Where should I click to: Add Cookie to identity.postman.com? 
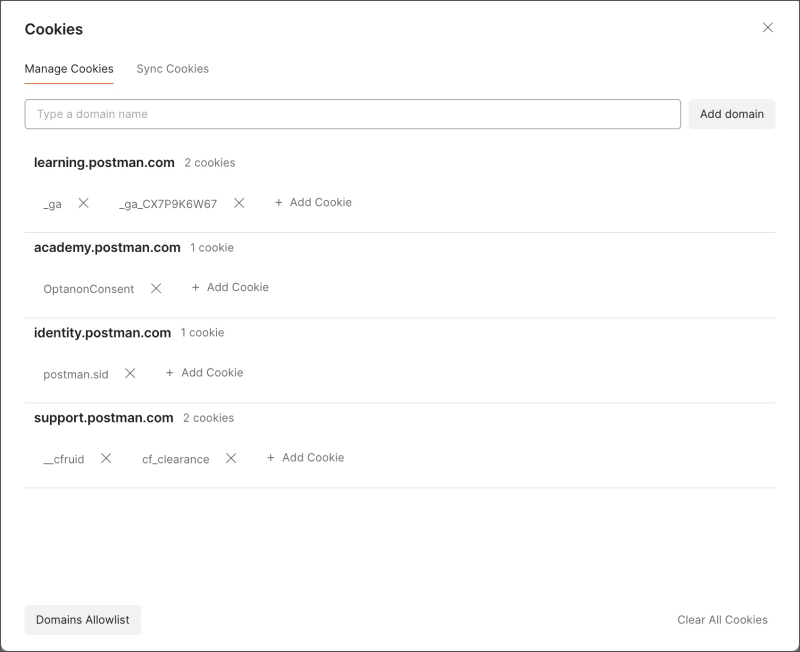[x=204, y=372]
